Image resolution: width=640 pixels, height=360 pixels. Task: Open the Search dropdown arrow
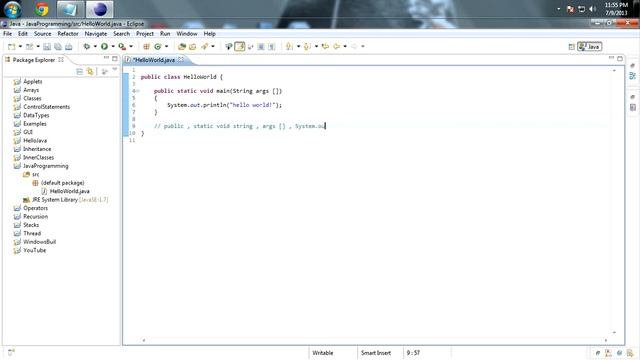[213, 47]
